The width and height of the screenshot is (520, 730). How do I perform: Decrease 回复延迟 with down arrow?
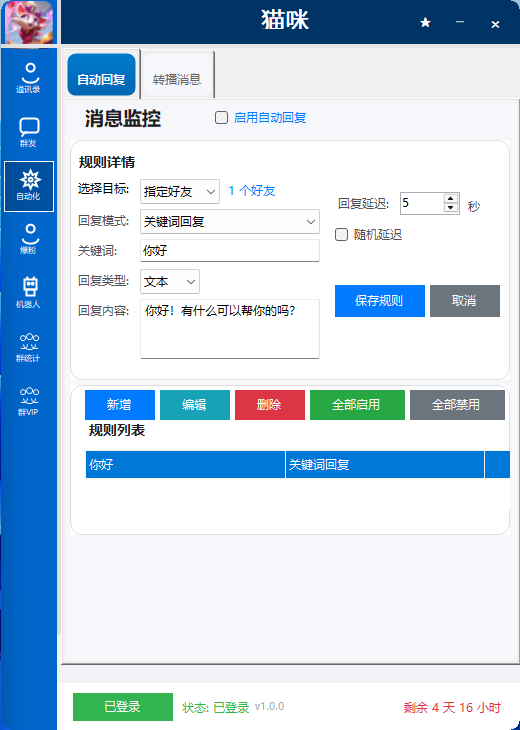click(451, 208)
